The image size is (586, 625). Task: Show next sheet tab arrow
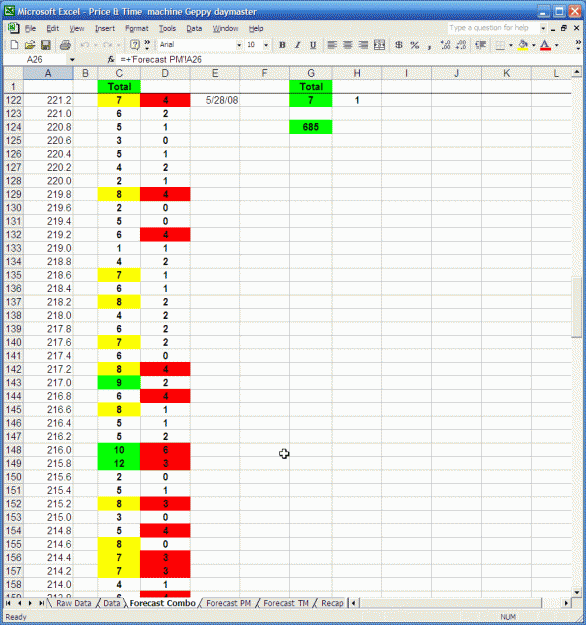30,603
